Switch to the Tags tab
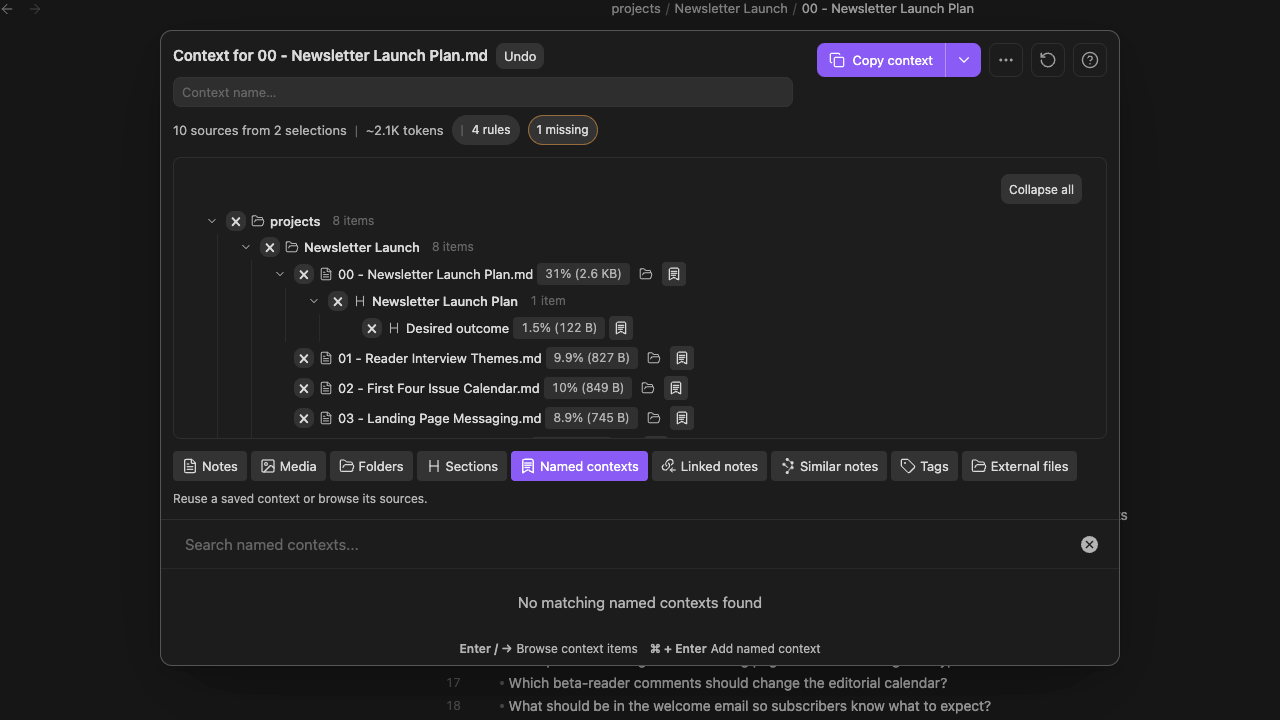The height and width of the screenshot is (720, 1280). click(x=924, y=466)
